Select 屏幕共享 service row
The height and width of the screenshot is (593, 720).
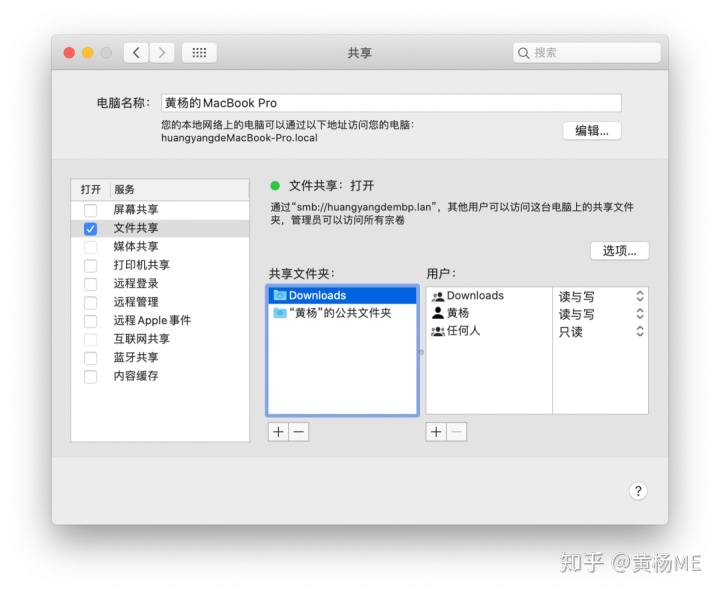point(160,210)
